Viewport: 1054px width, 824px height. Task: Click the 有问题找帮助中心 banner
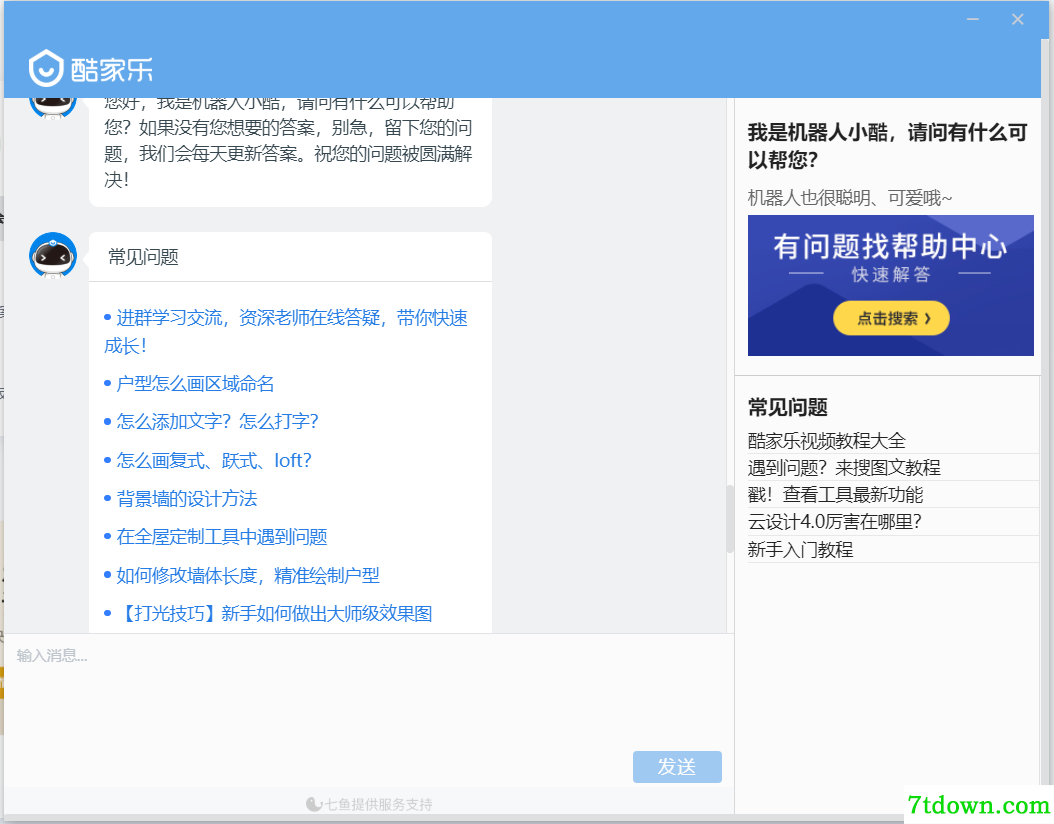891,285
